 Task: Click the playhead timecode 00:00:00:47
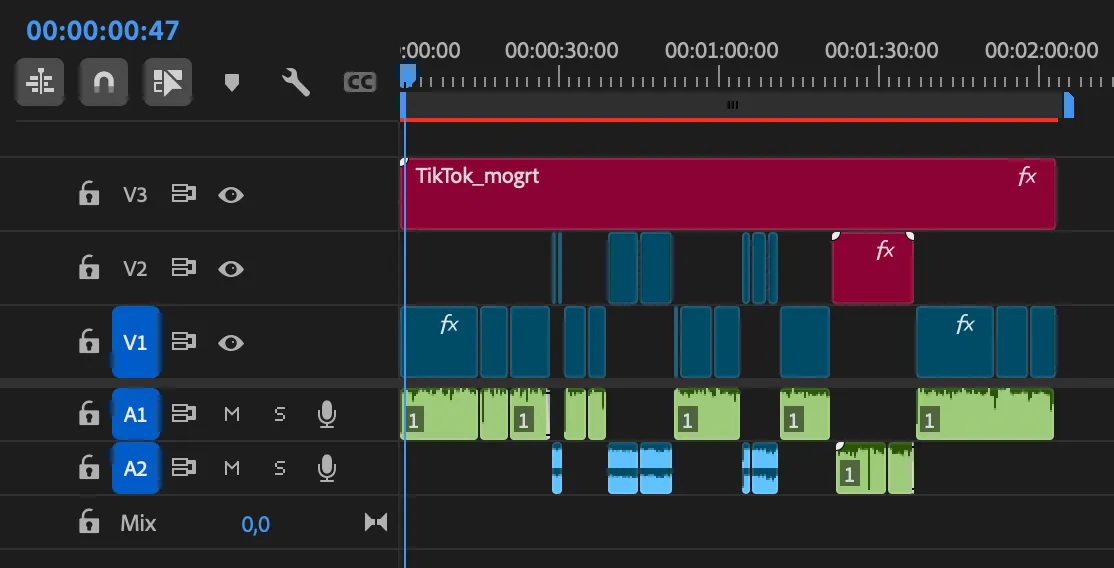pos(102,30)
